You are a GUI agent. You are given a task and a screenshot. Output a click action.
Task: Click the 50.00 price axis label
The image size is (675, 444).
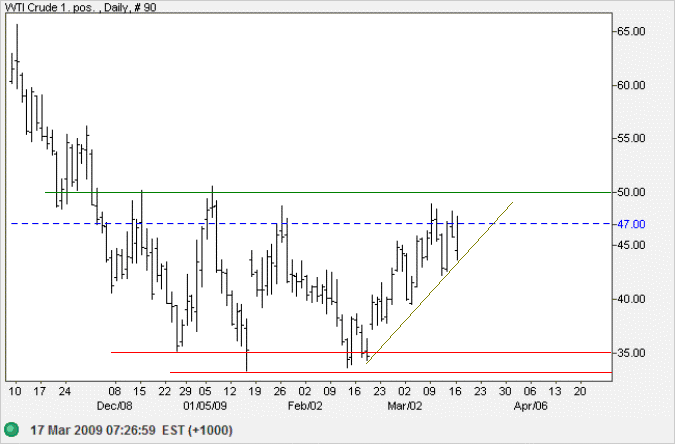click(631, 192)
